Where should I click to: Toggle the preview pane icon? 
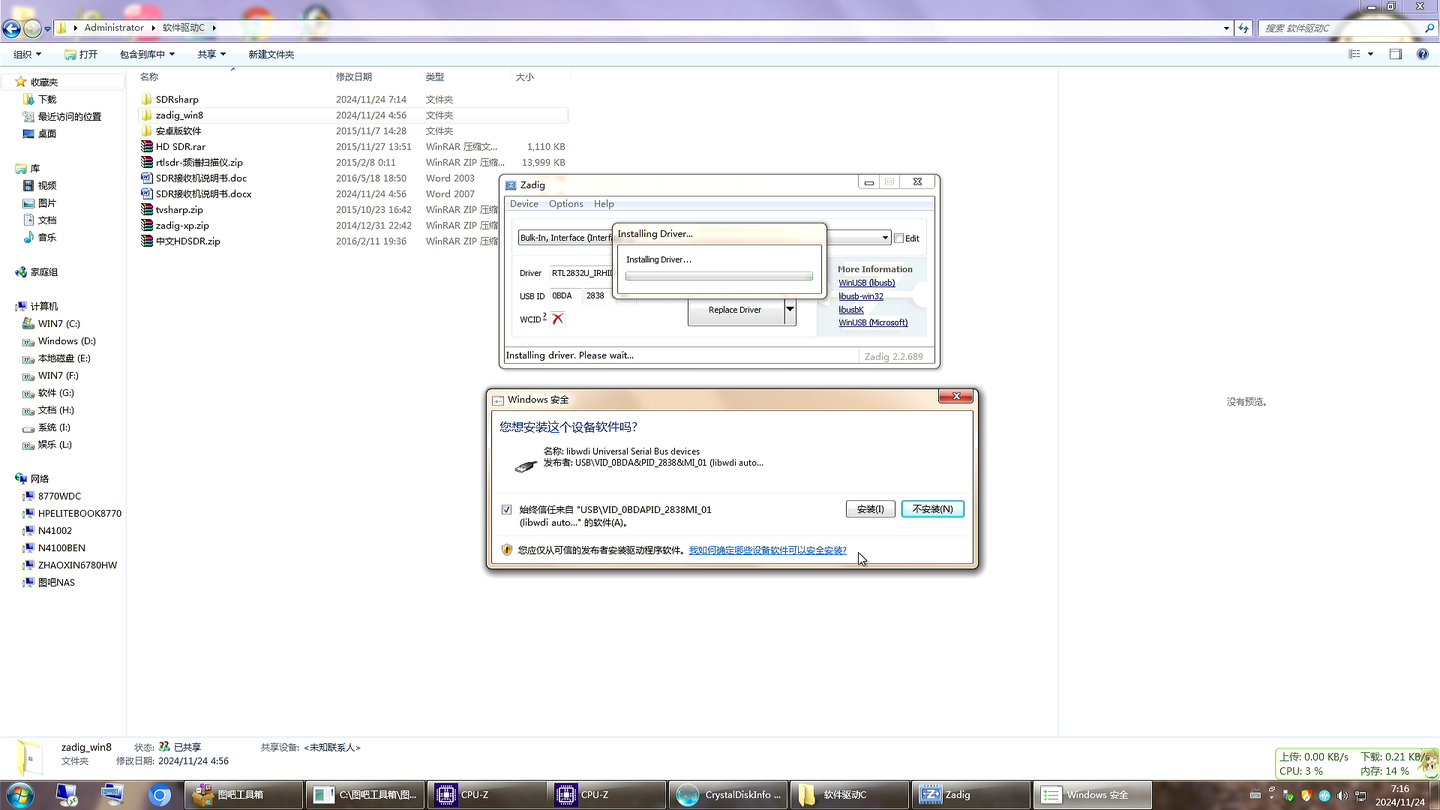point(1396,54)
